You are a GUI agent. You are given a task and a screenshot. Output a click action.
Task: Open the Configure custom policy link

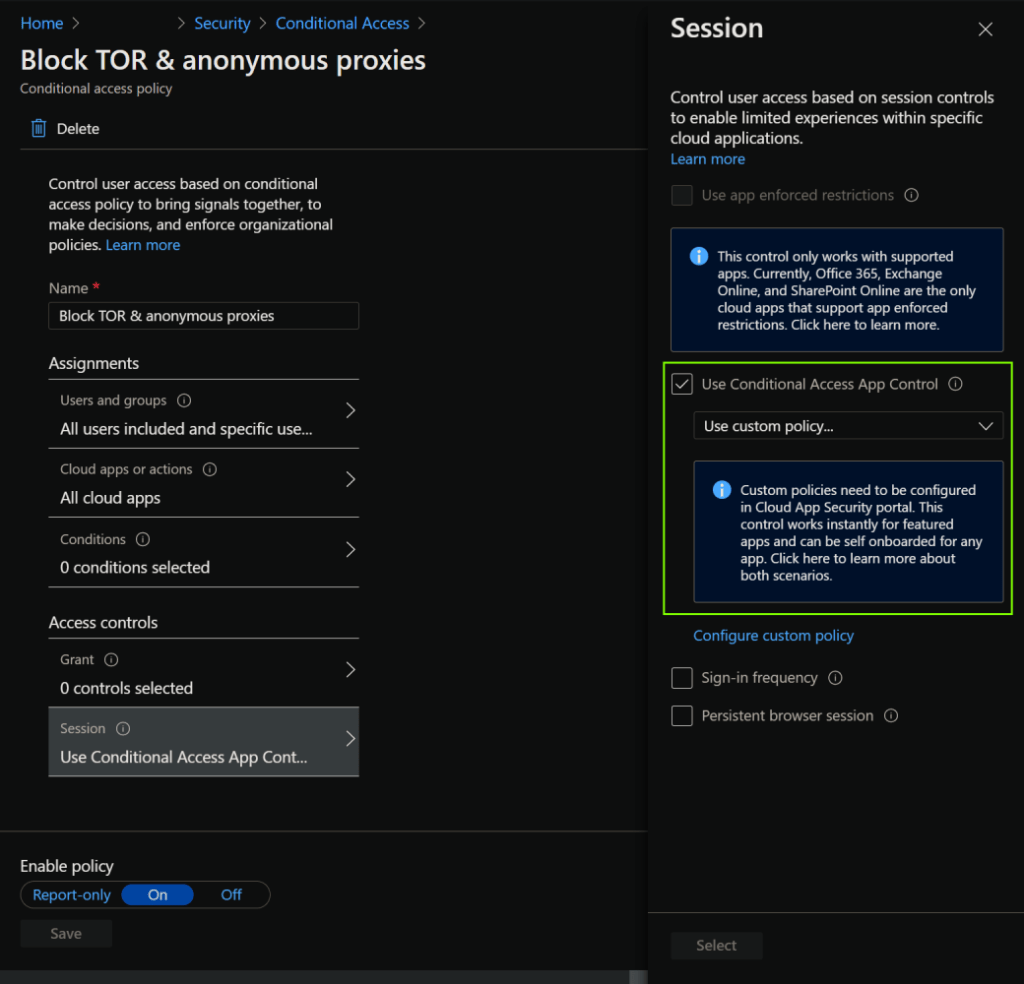click(x=774, y=635)
